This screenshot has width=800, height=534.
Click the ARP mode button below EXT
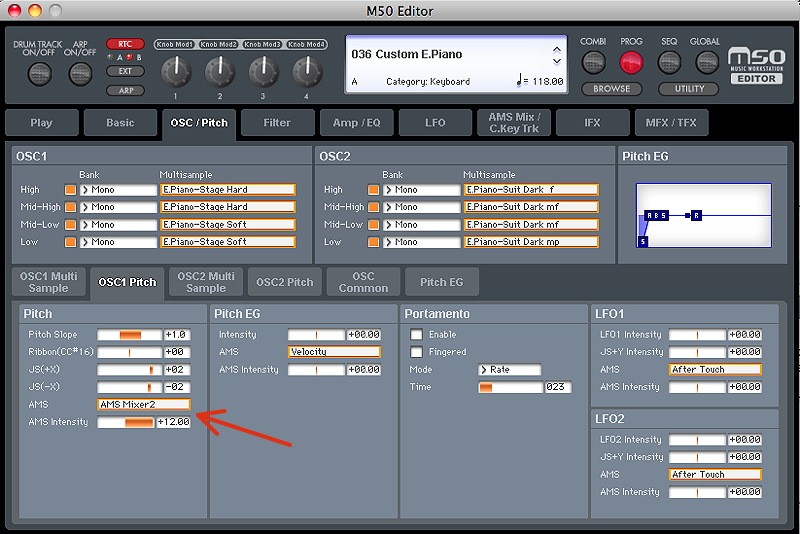125,90
